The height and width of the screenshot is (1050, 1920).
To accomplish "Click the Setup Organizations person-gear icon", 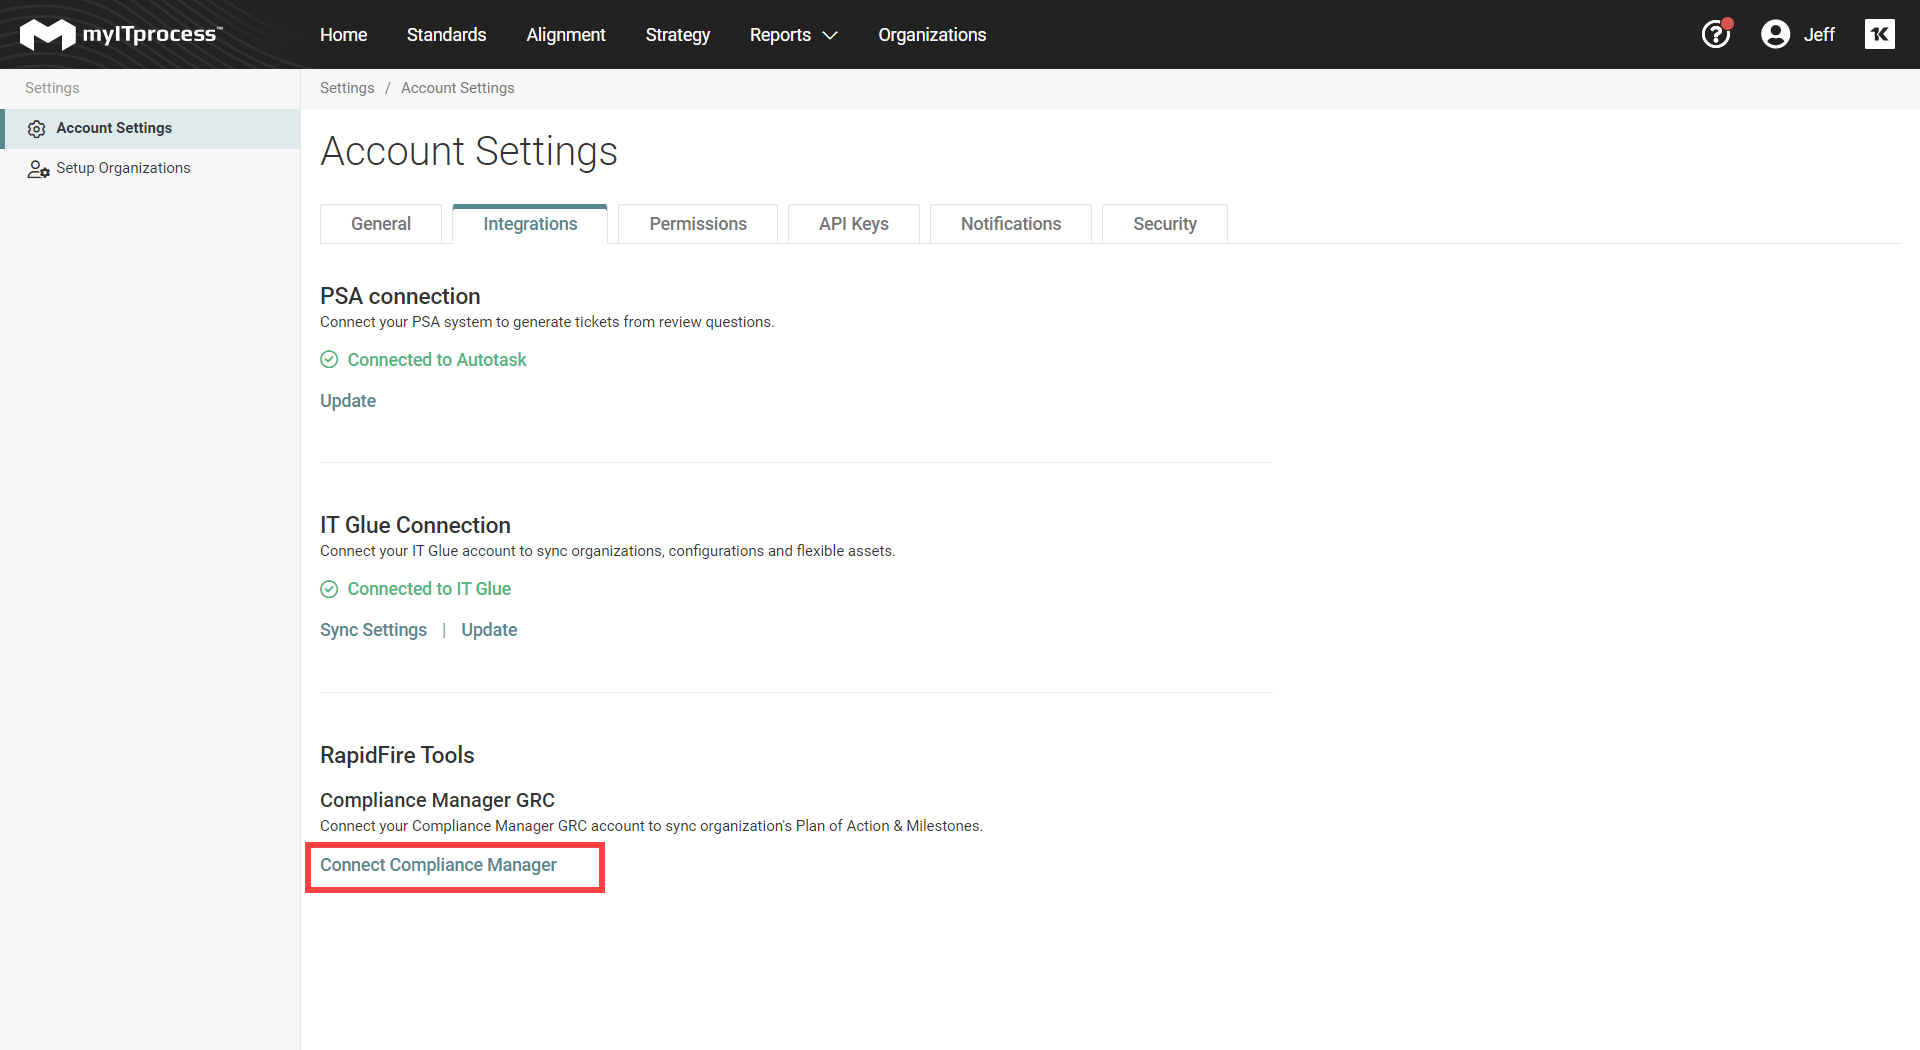I will [x=38, y=169].
